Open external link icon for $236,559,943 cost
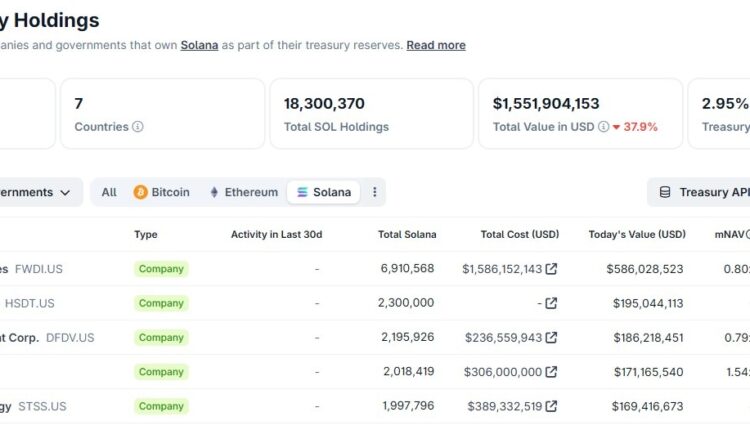This screenshot has width=750, height=430. tap(551, 338)
